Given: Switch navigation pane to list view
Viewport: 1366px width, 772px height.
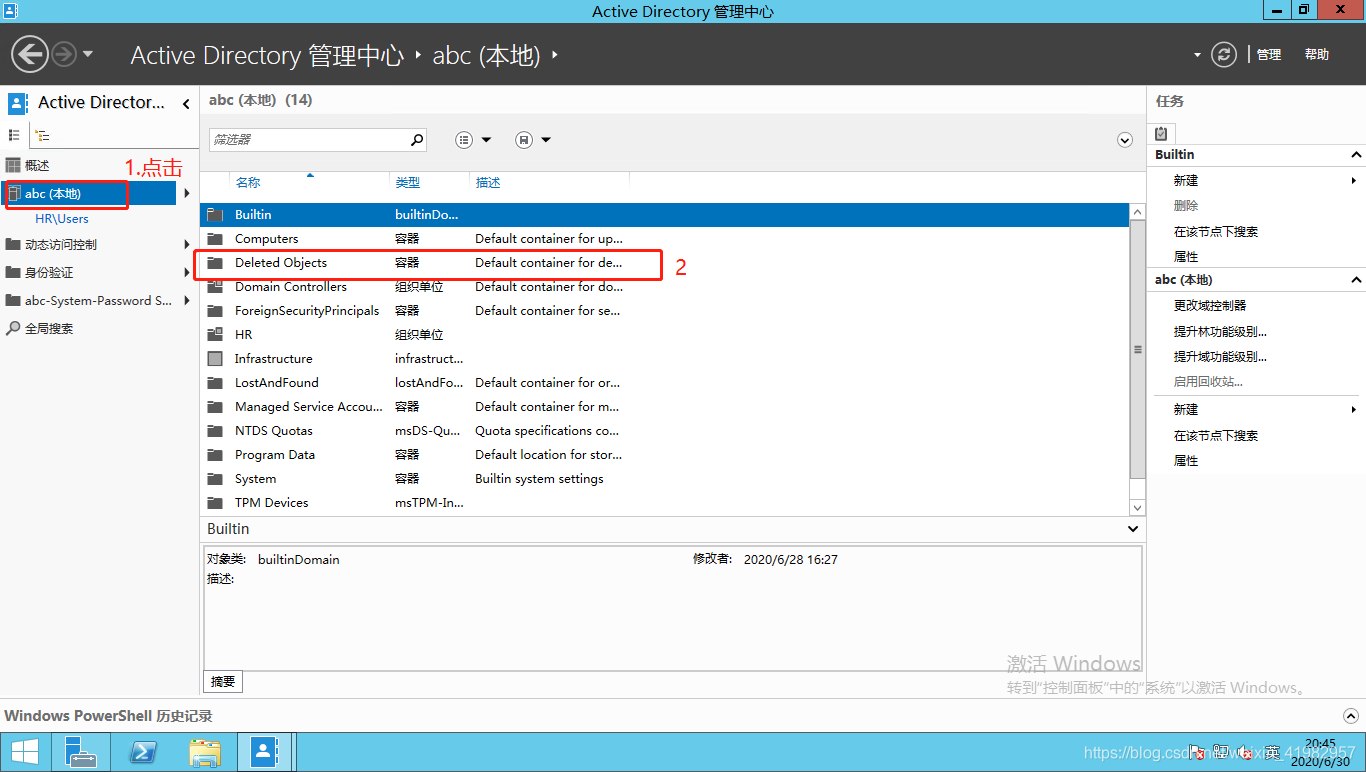Looking at the screenshot, I should (14, 135).
